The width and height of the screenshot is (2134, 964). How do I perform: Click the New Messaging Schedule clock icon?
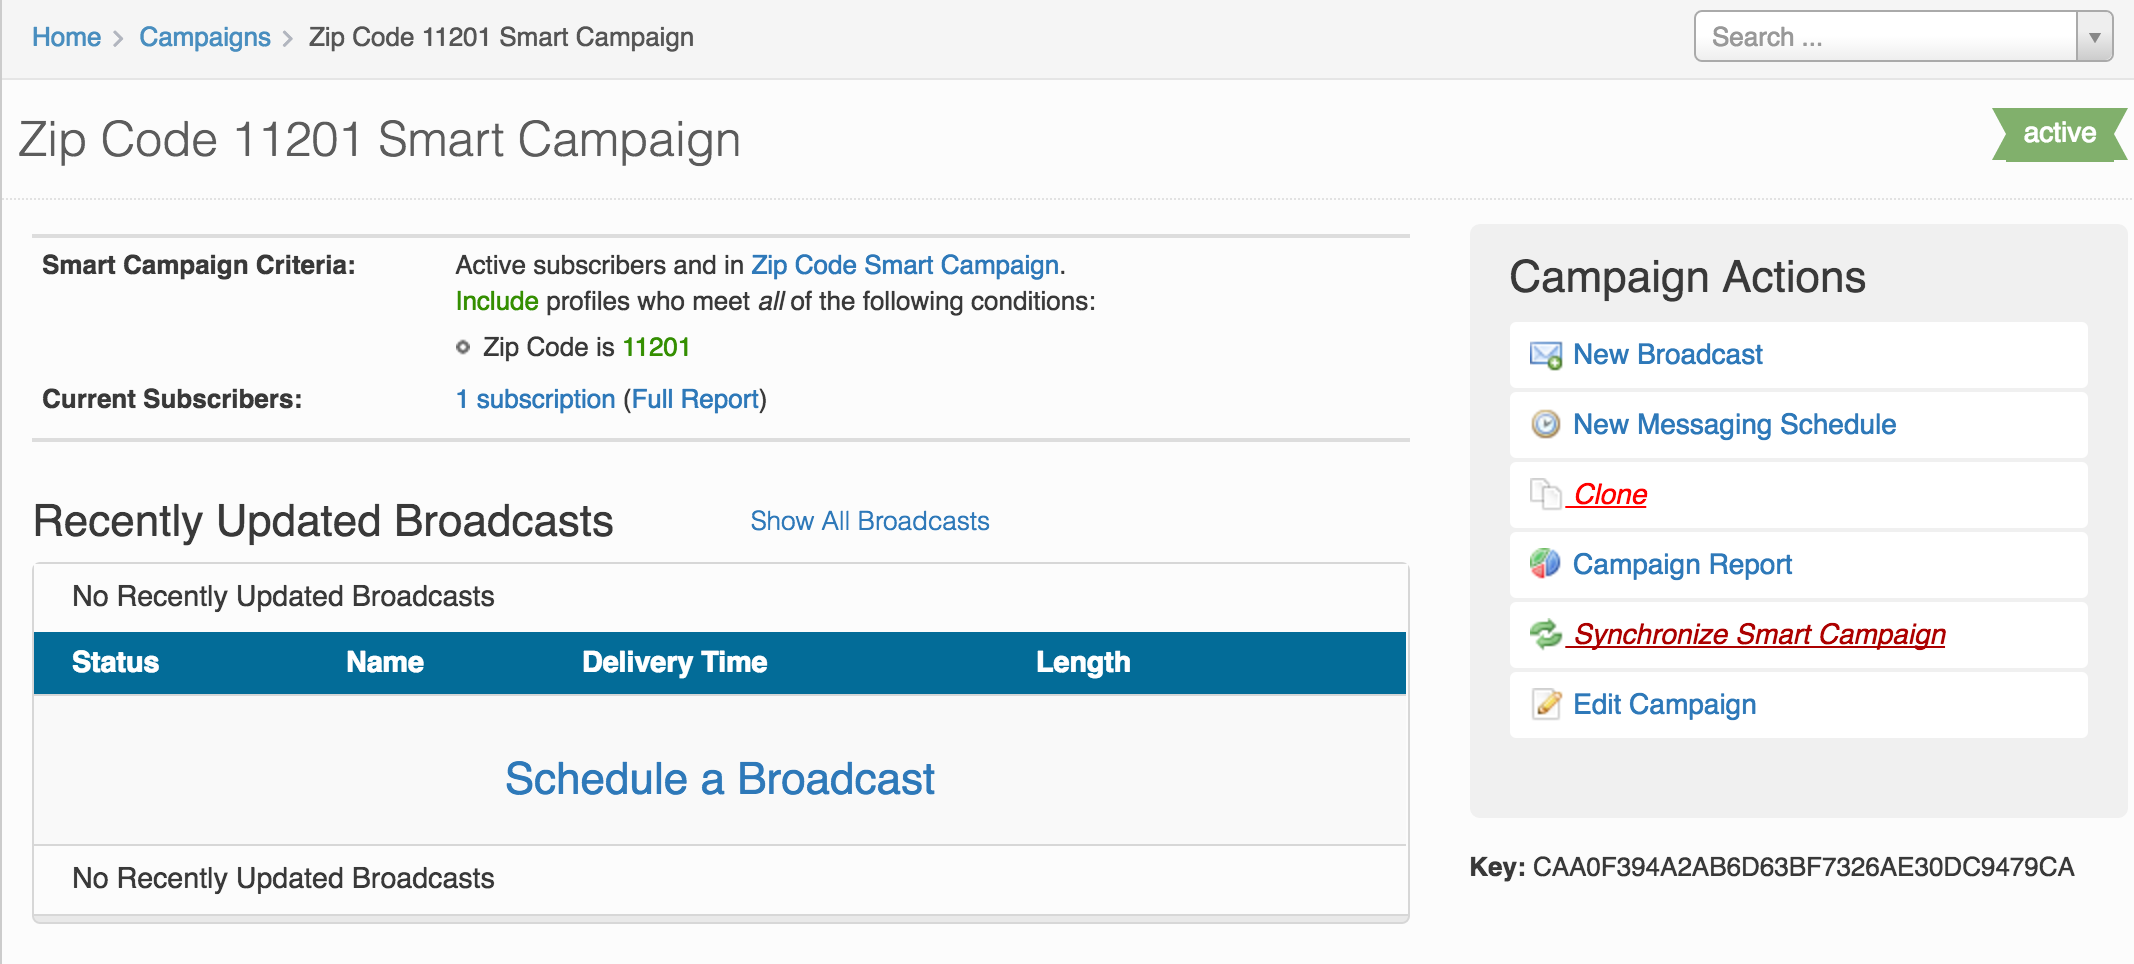[x=1546, y=424]
